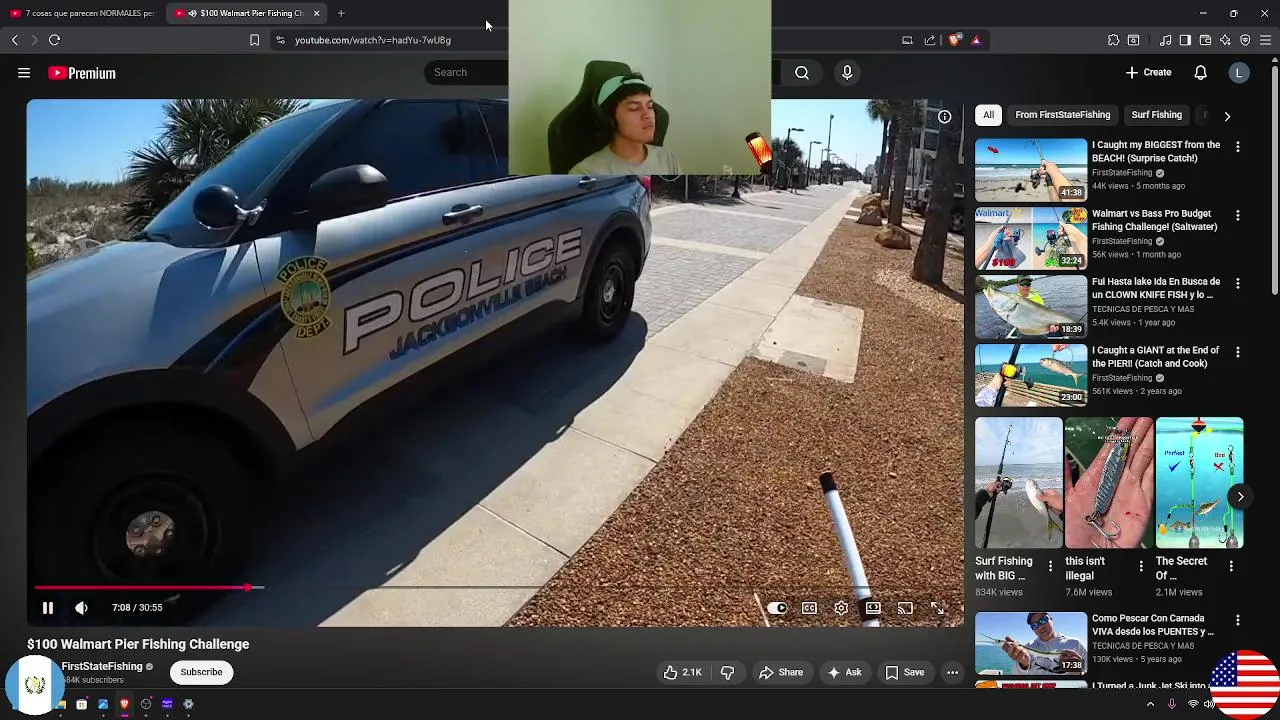
Task: Click the YouTube search input field
Action: 469,72
